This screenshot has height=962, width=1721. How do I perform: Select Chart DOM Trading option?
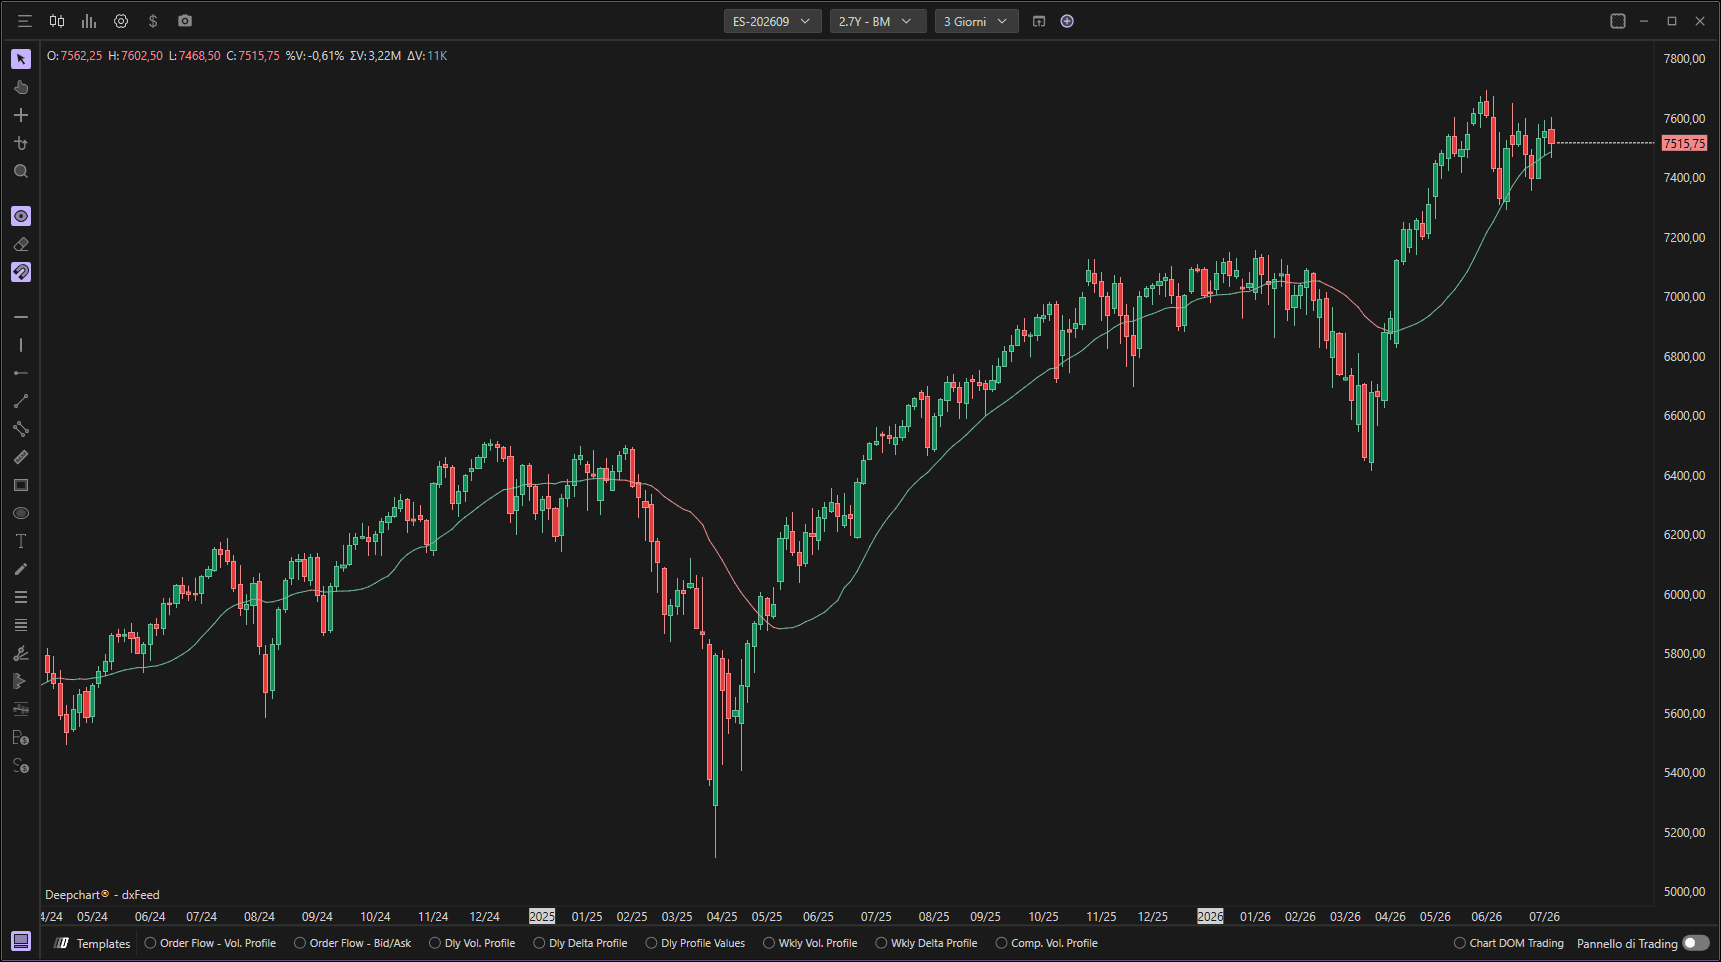tap(1509, 943)
